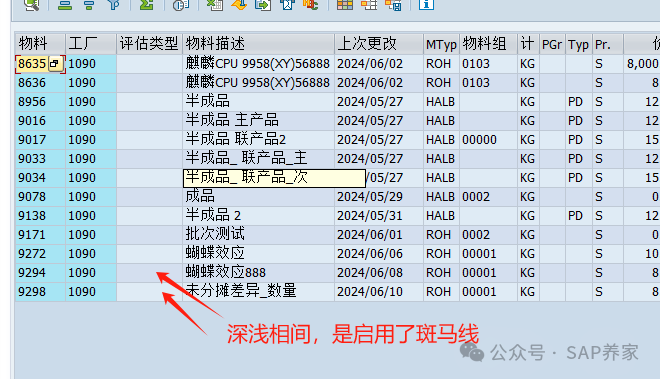This screenshot has height=379, width=660.
Task: Click description 蝴蝶效应888
Action: tap(226, 272)
